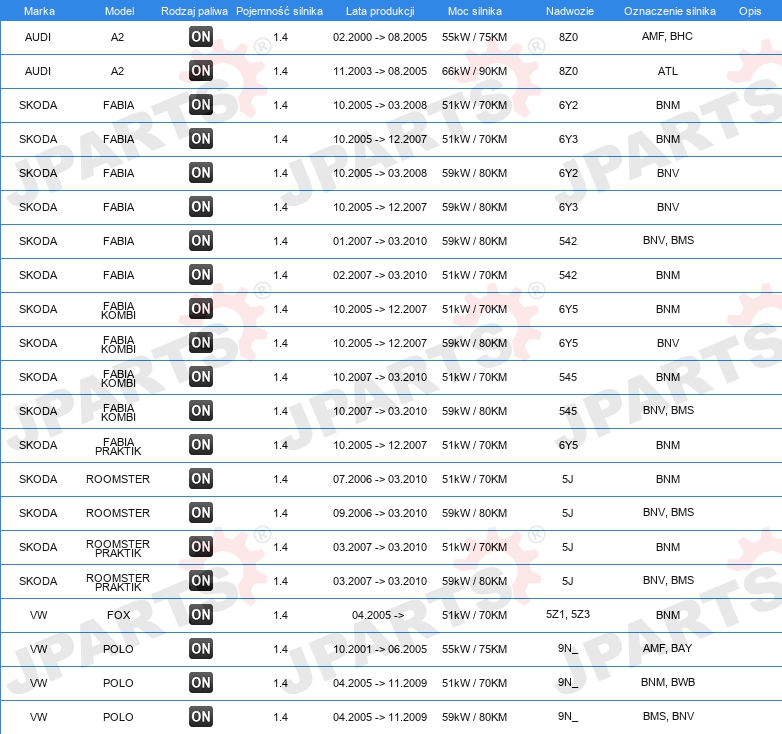Select the FABIA PRAKTIK model cell
This screenshot has width=782, height=734.
118,446
